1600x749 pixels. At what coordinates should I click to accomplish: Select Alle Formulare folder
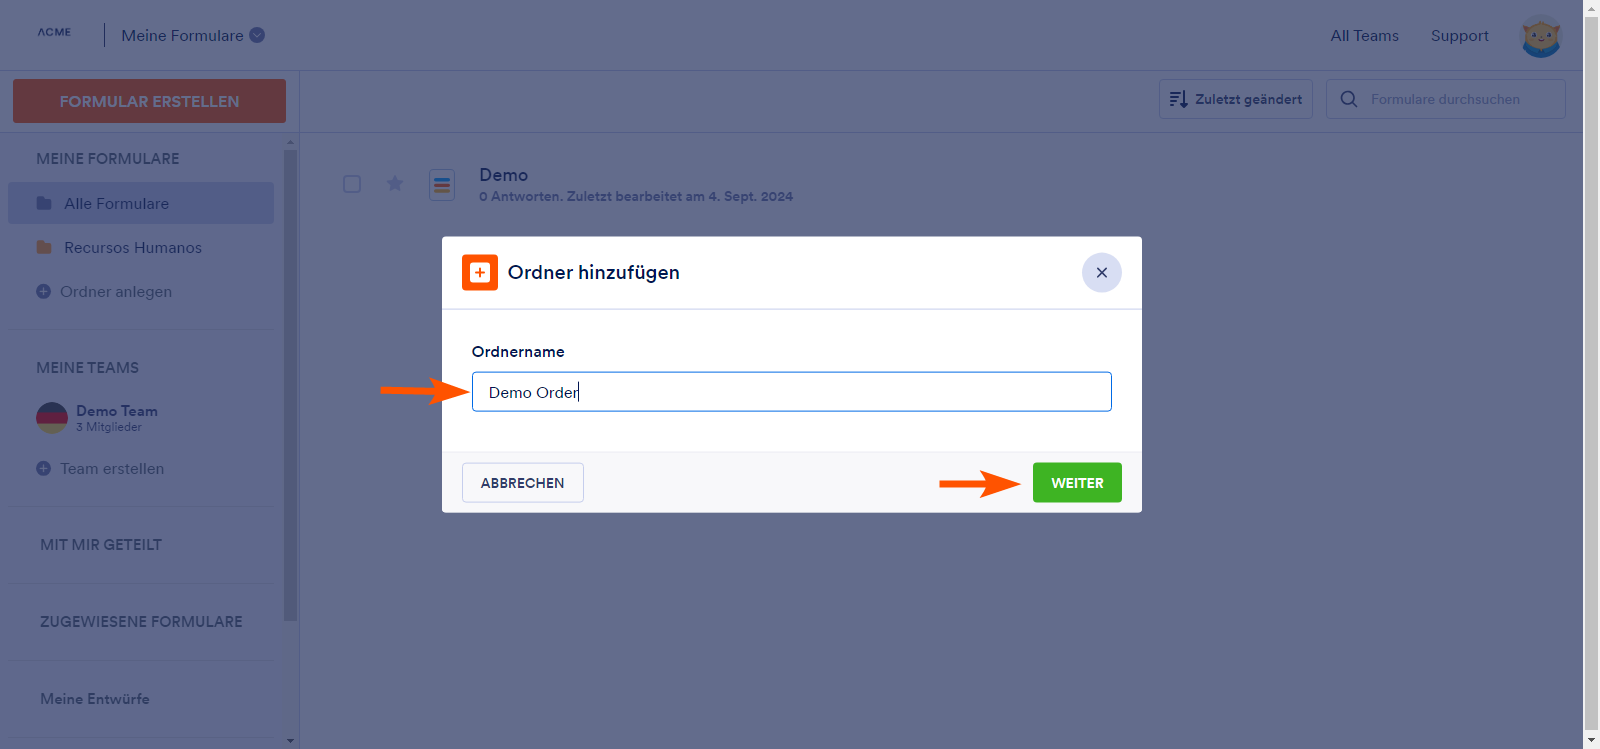point(141,203)
